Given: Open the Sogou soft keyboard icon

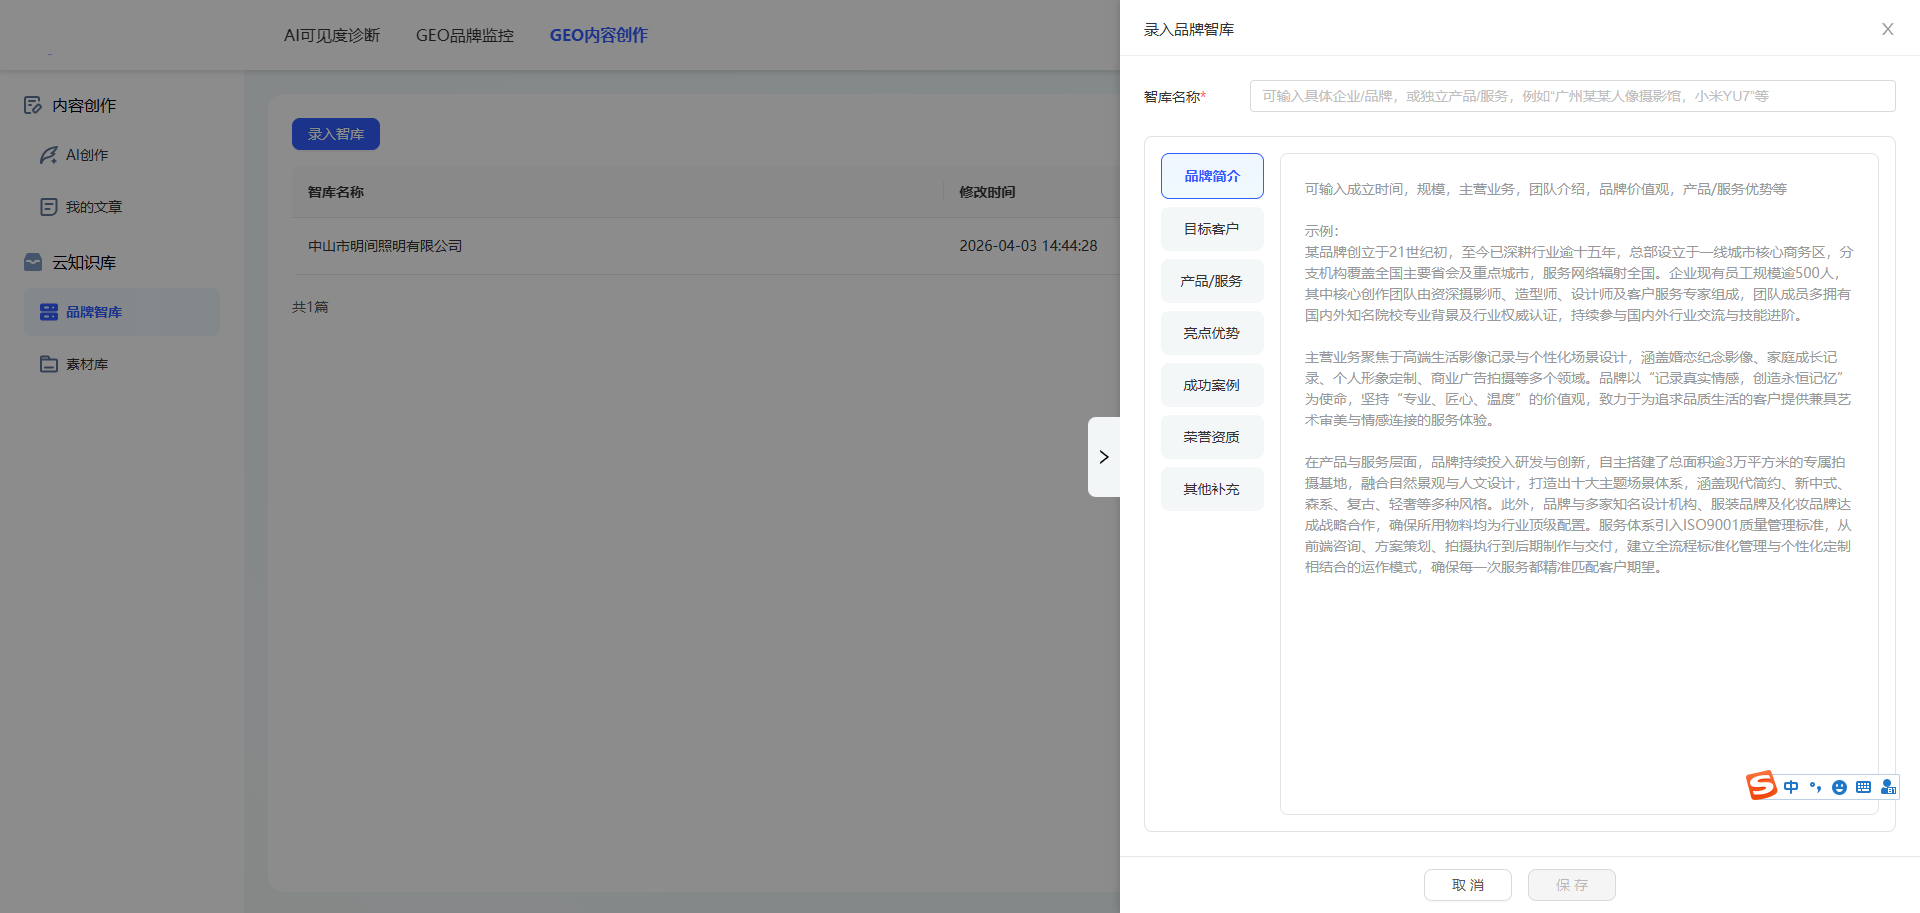Looking at the screenshot, I should coord(1863,787).
